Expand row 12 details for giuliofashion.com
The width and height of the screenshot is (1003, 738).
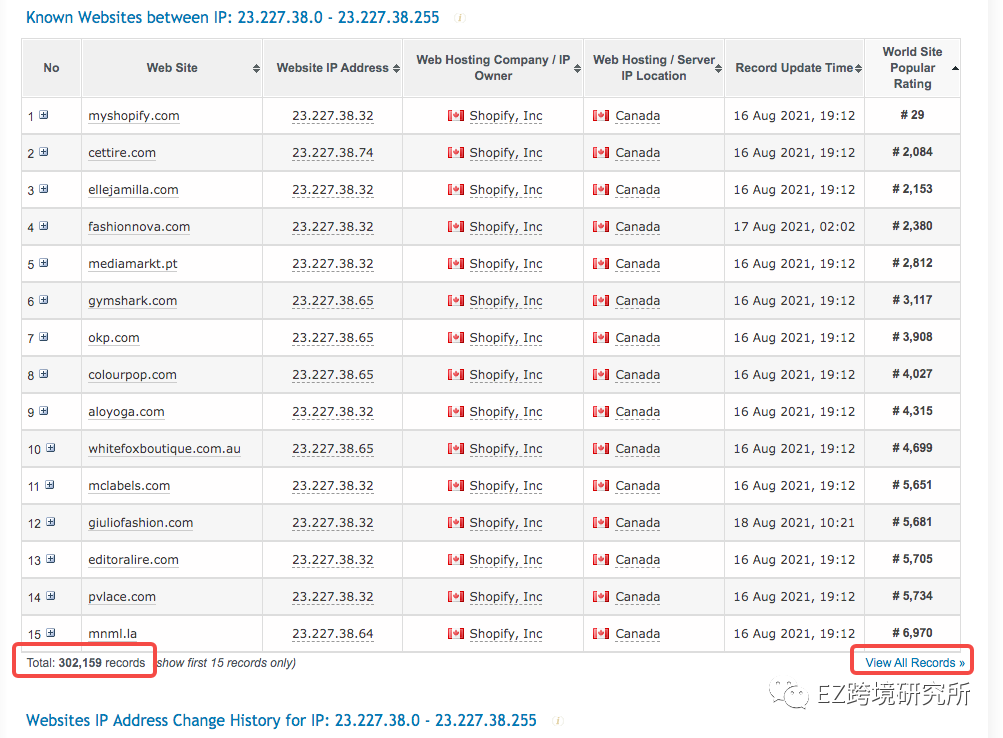click(x=51, y=522)
